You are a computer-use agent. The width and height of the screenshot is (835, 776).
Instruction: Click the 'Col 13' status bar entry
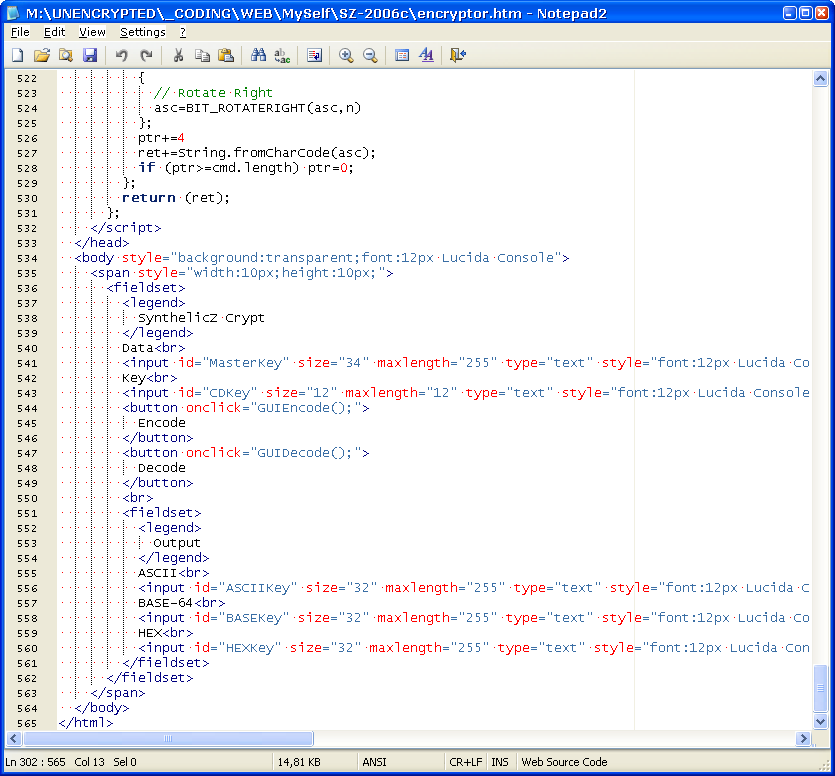click(x=89, y=762)
